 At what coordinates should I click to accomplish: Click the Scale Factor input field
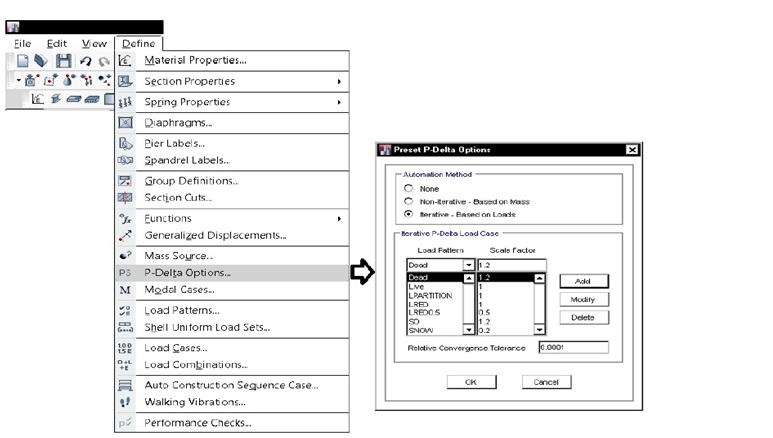coord(512,265)
